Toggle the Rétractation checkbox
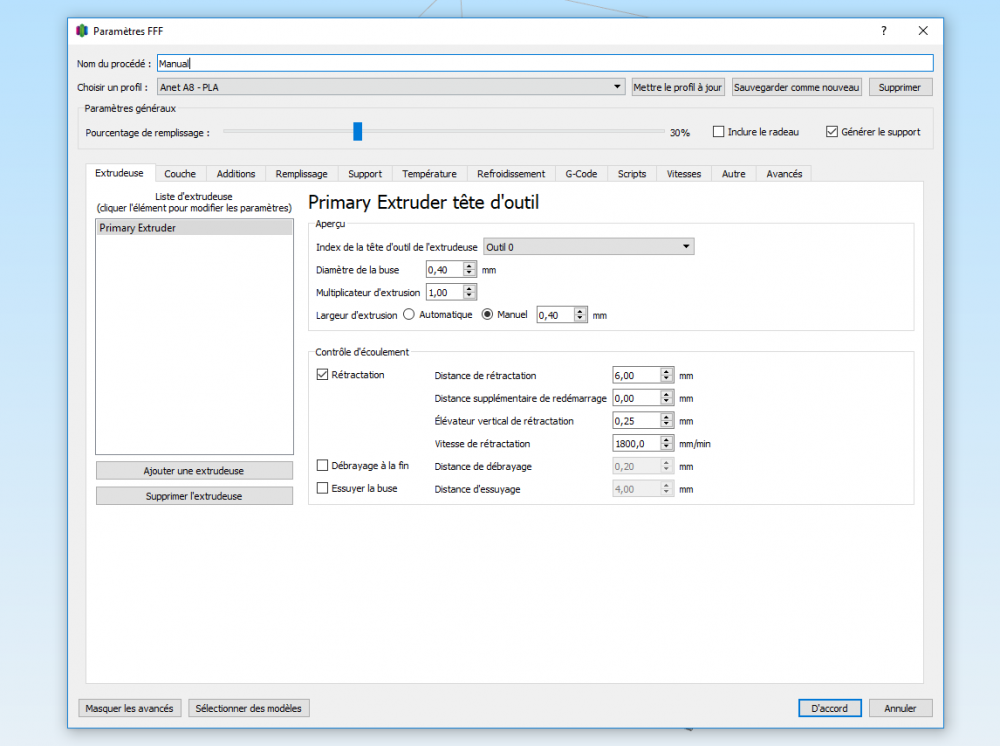 click(x=322, y=374)
